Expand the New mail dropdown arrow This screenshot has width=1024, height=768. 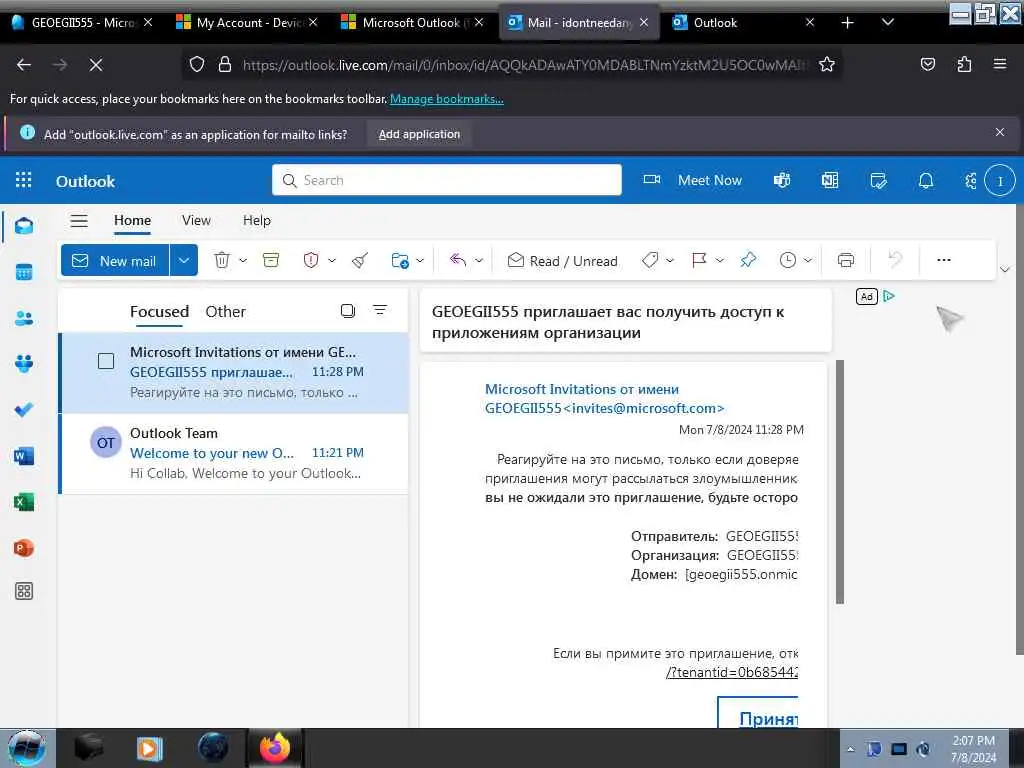pos(184,260)
